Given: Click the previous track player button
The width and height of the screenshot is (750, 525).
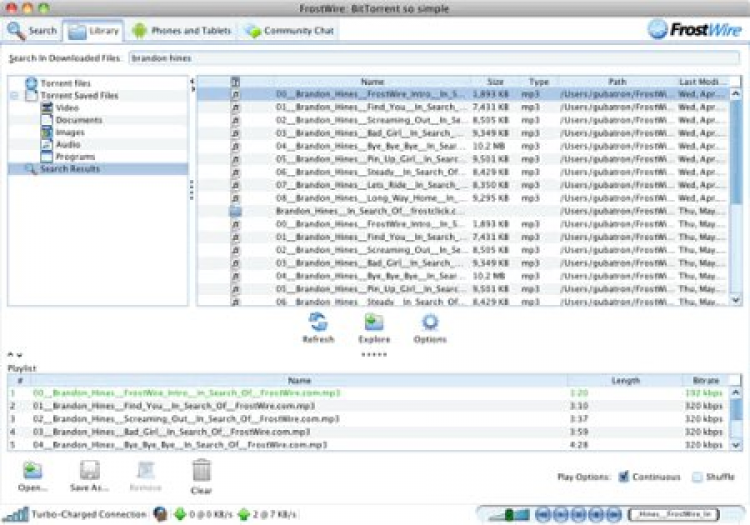Looking at the screenshot, I should (542, 514).
